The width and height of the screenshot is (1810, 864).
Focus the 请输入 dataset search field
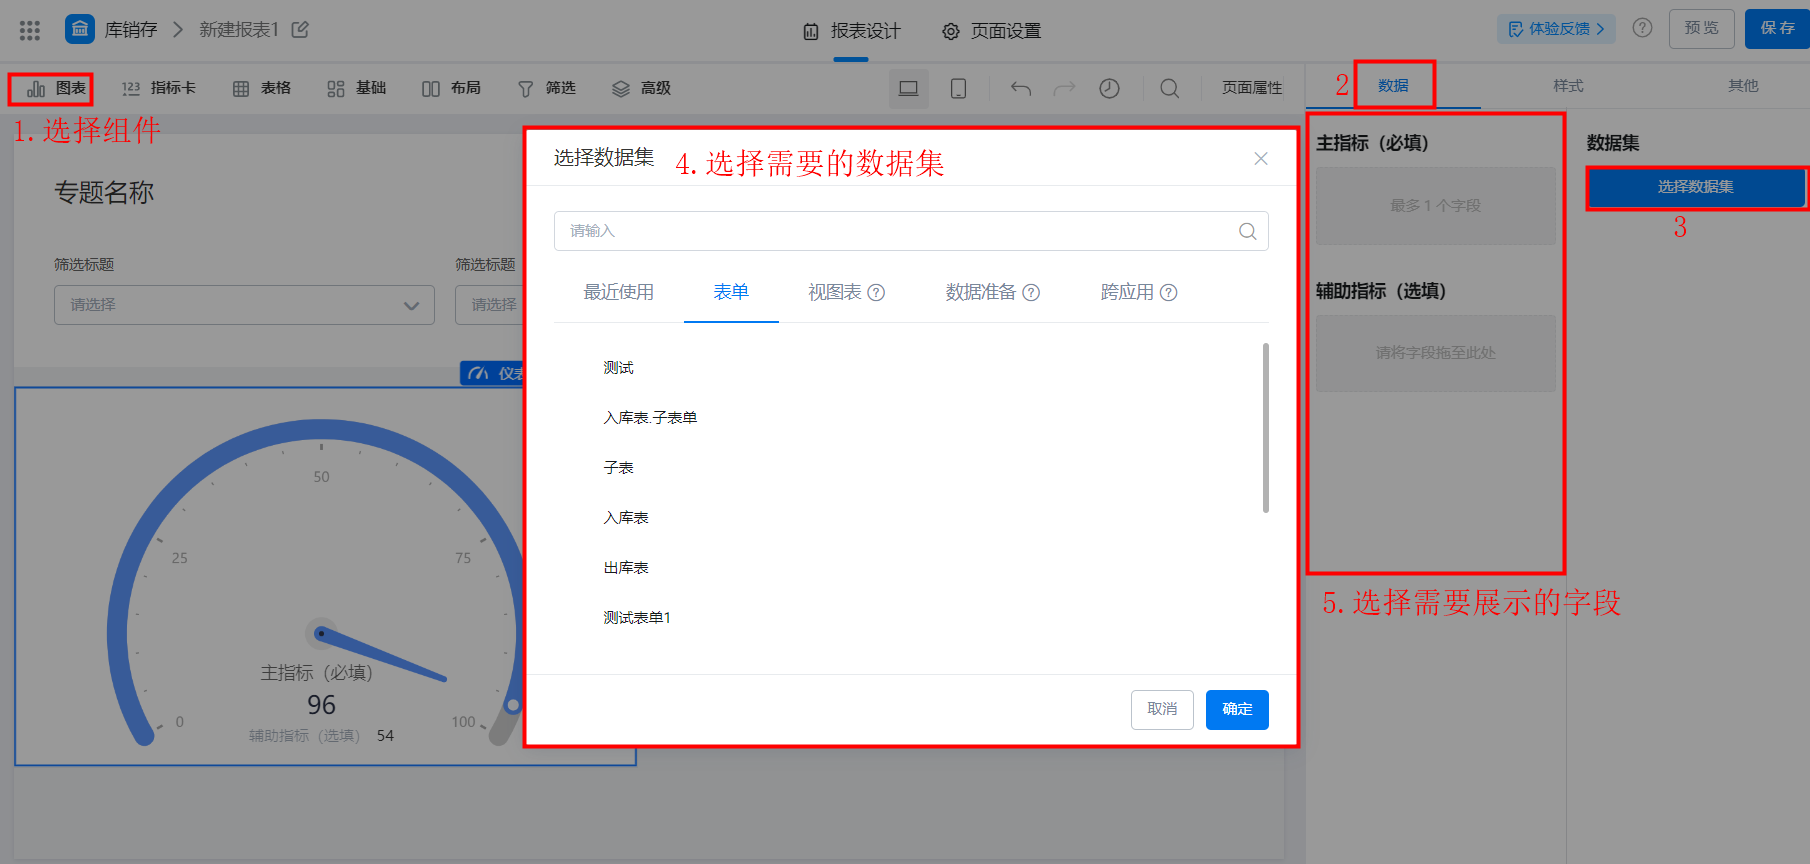(x=911, y=231)
